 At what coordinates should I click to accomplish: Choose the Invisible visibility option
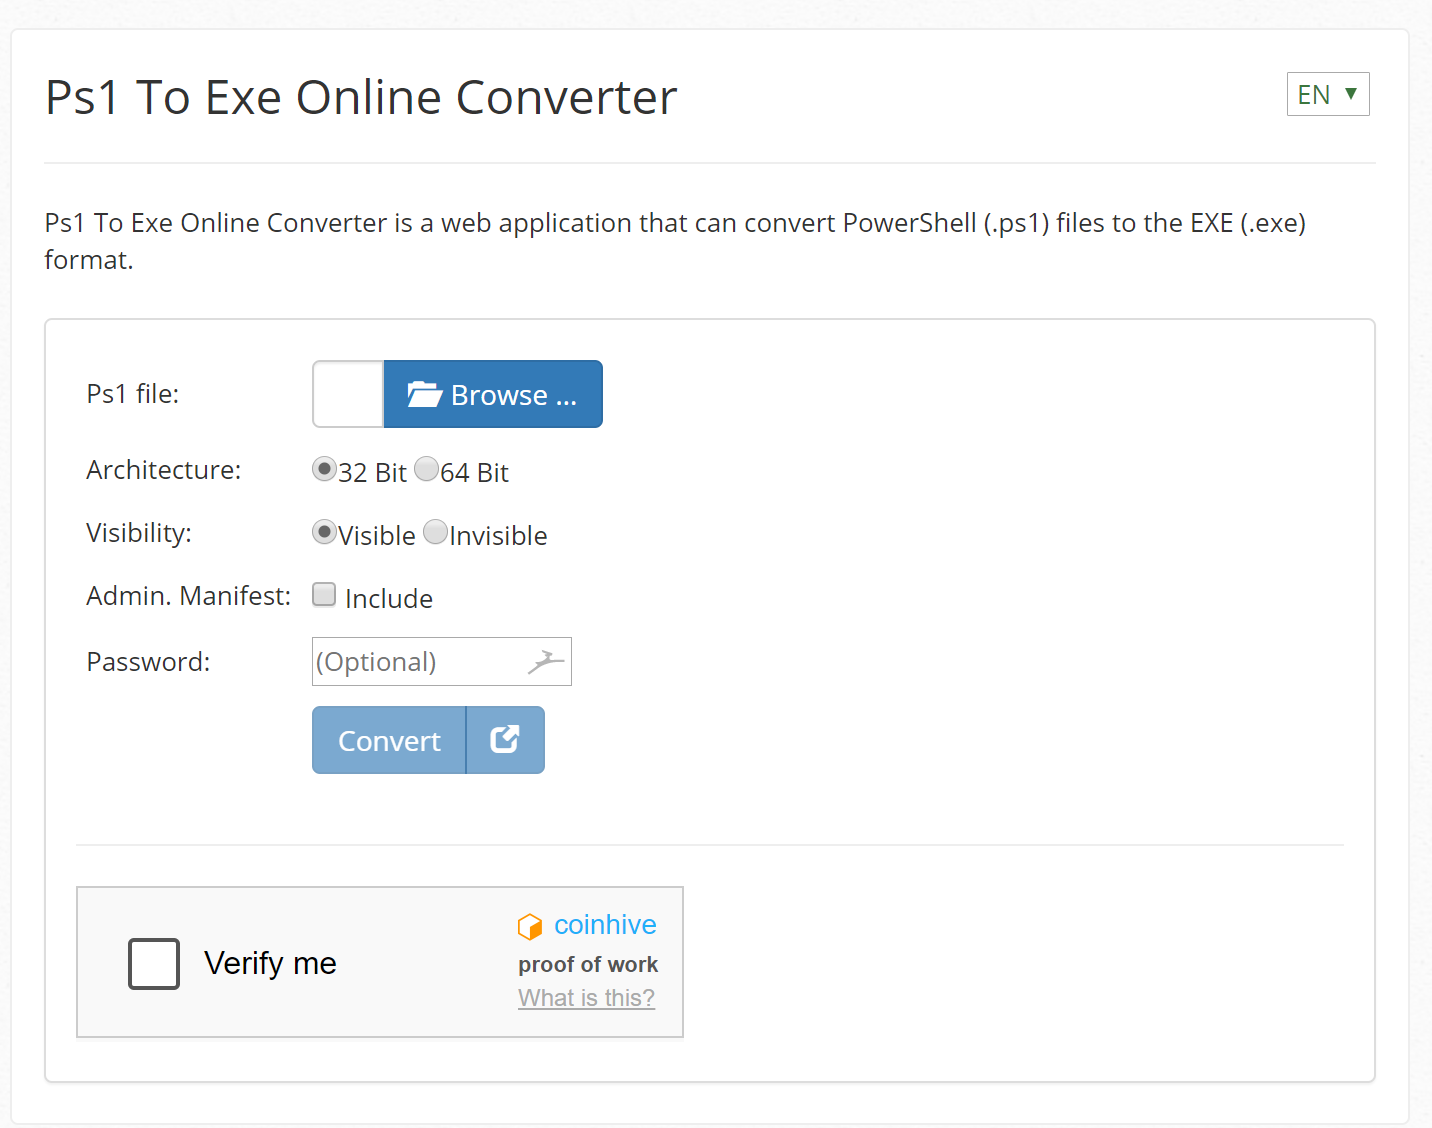coord(435,532)
